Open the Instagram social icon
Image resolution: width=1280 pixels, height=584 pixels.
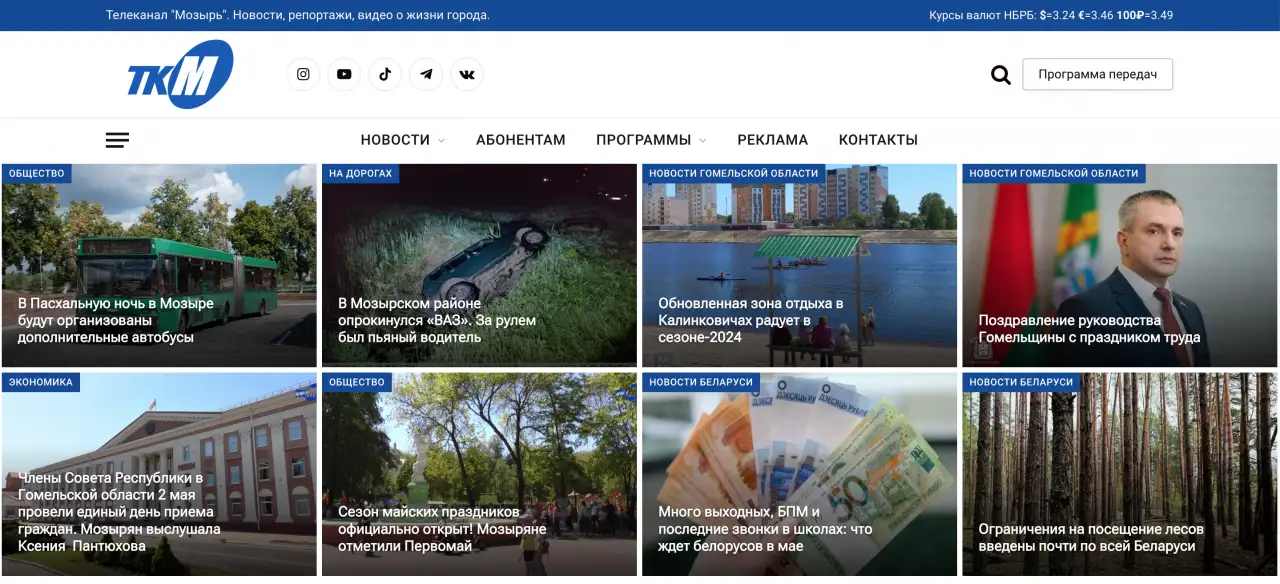[x=303, y=74]
